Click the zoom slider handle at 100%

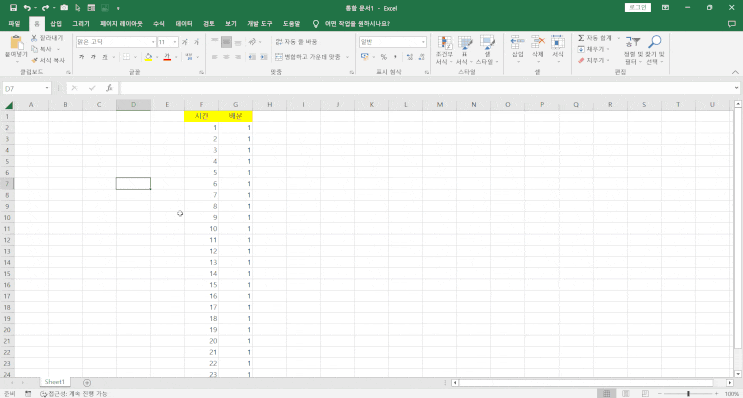click(x=688, y=394)
